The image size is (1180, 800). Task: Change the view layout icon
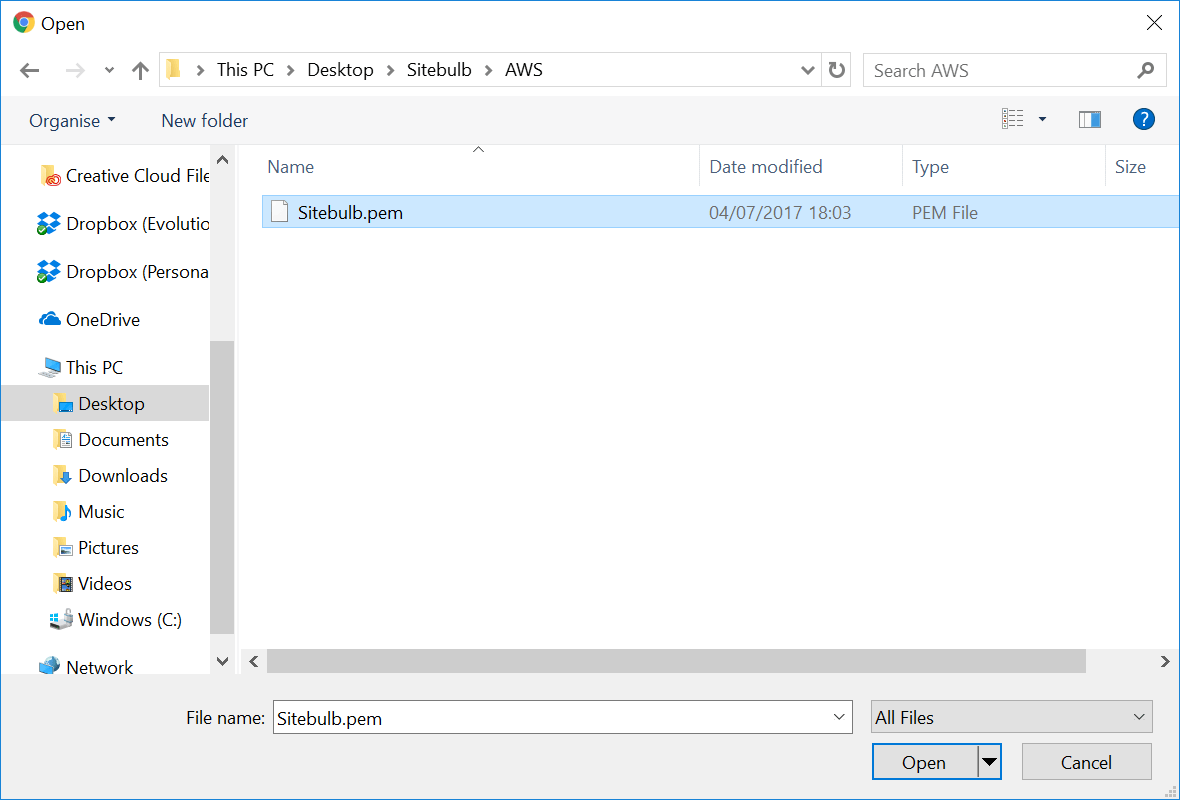[1013, 119]
